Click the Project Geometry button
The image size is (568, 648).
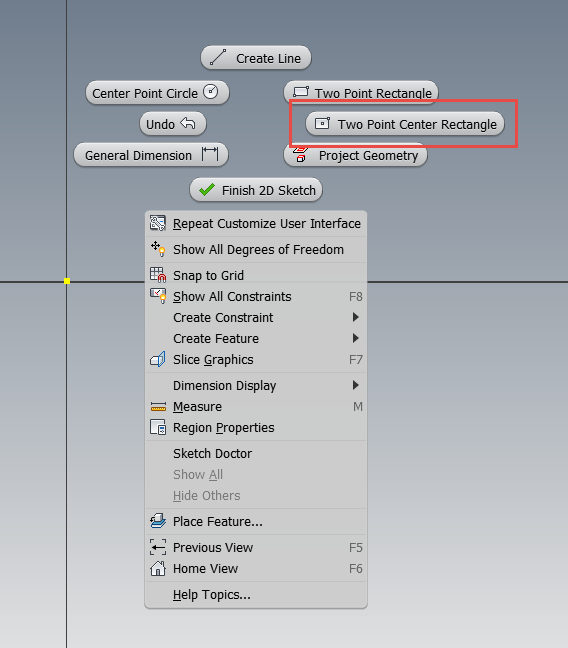pyautogui.click(x=356, y=155)
